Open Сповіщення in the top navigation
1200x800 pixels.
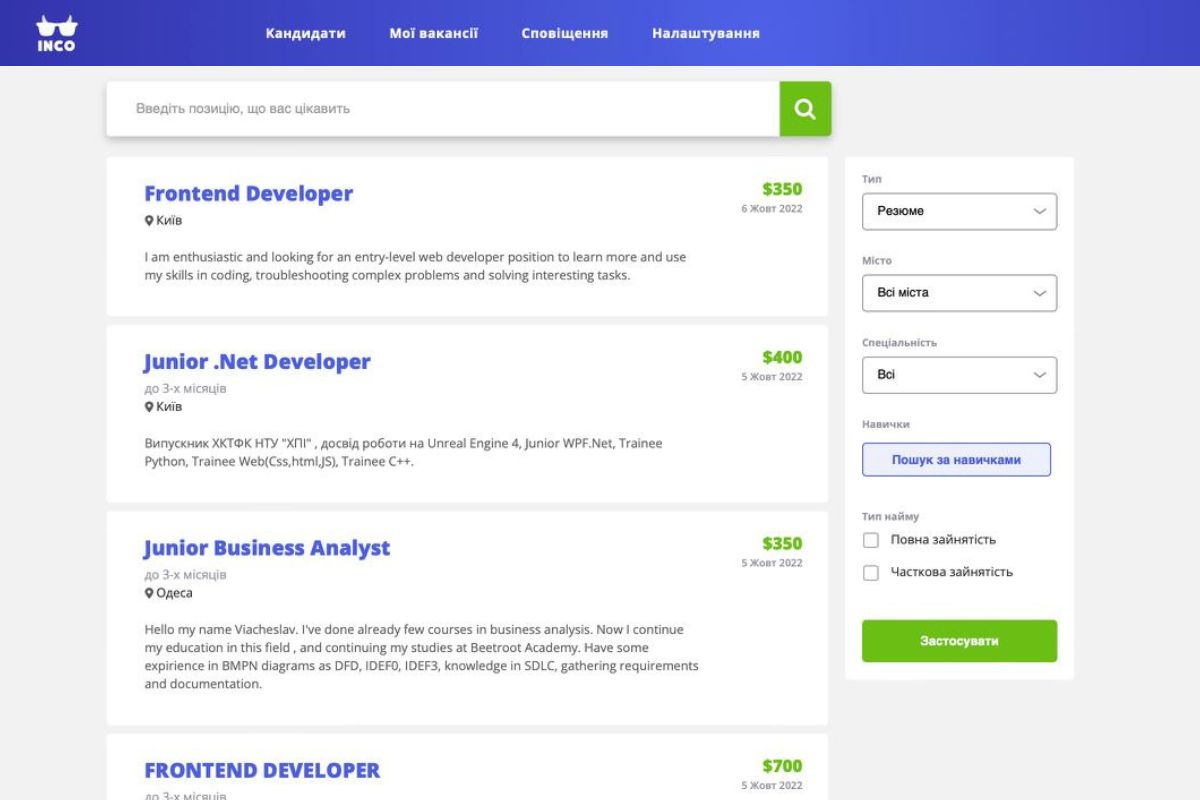click(564, 33)
